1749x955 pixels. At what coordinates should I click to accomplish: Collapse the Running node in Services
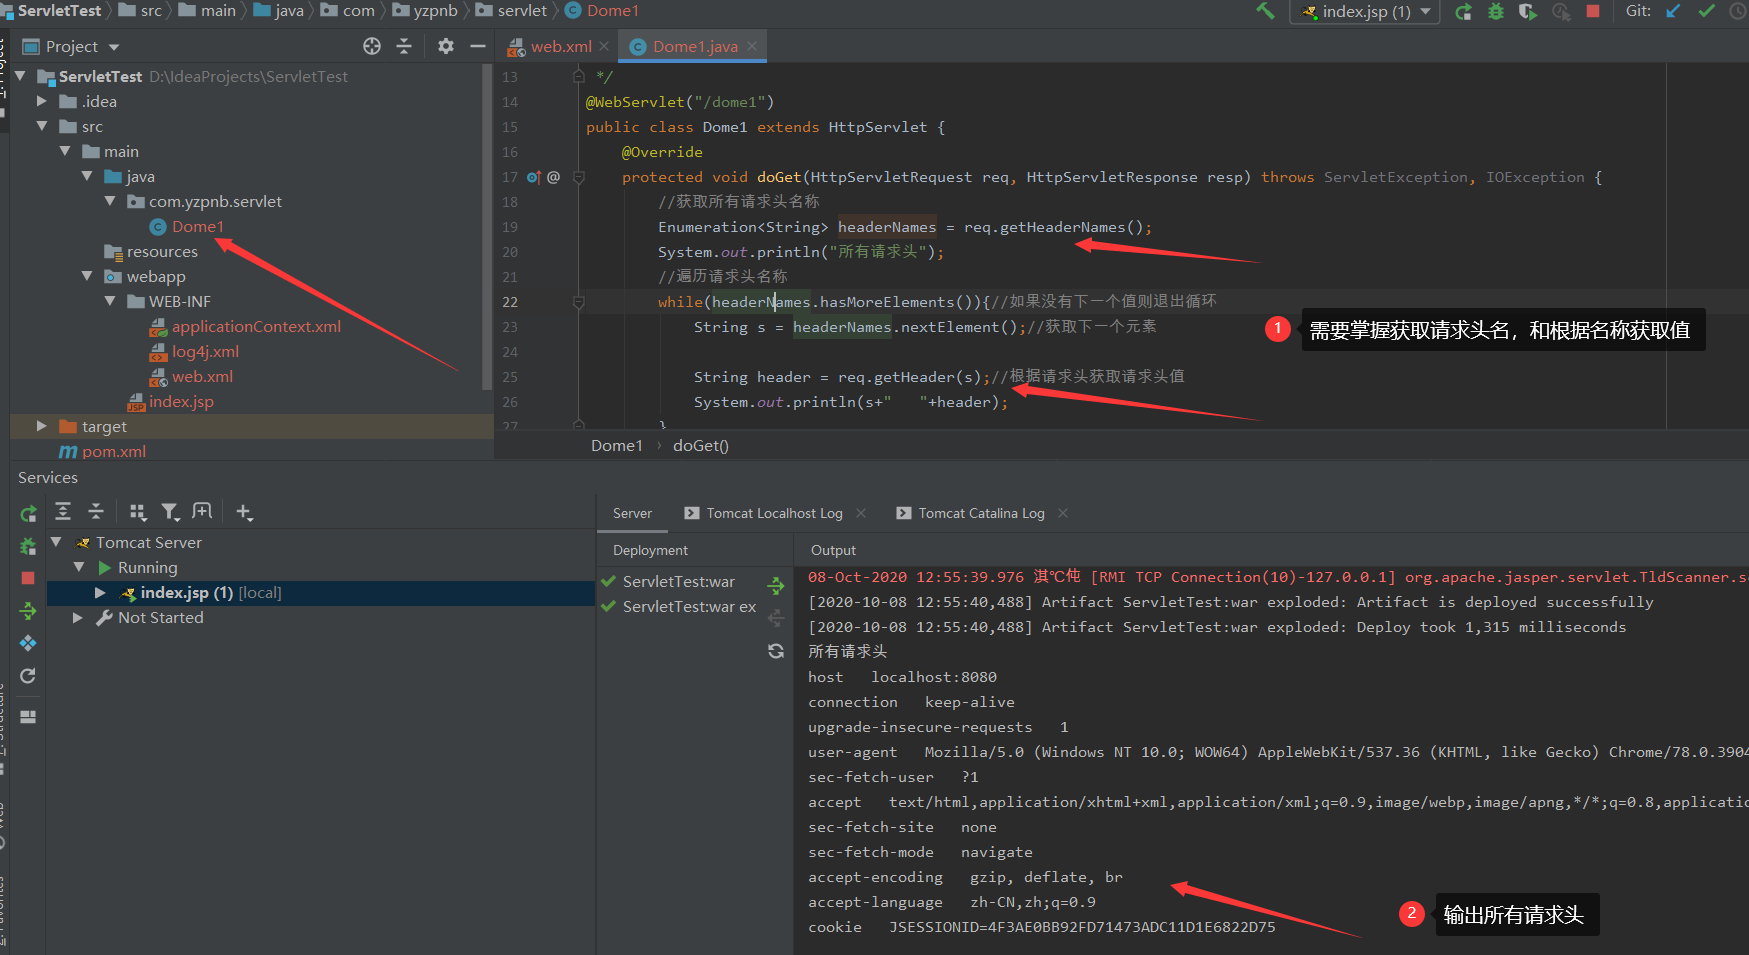pos(79,567)
